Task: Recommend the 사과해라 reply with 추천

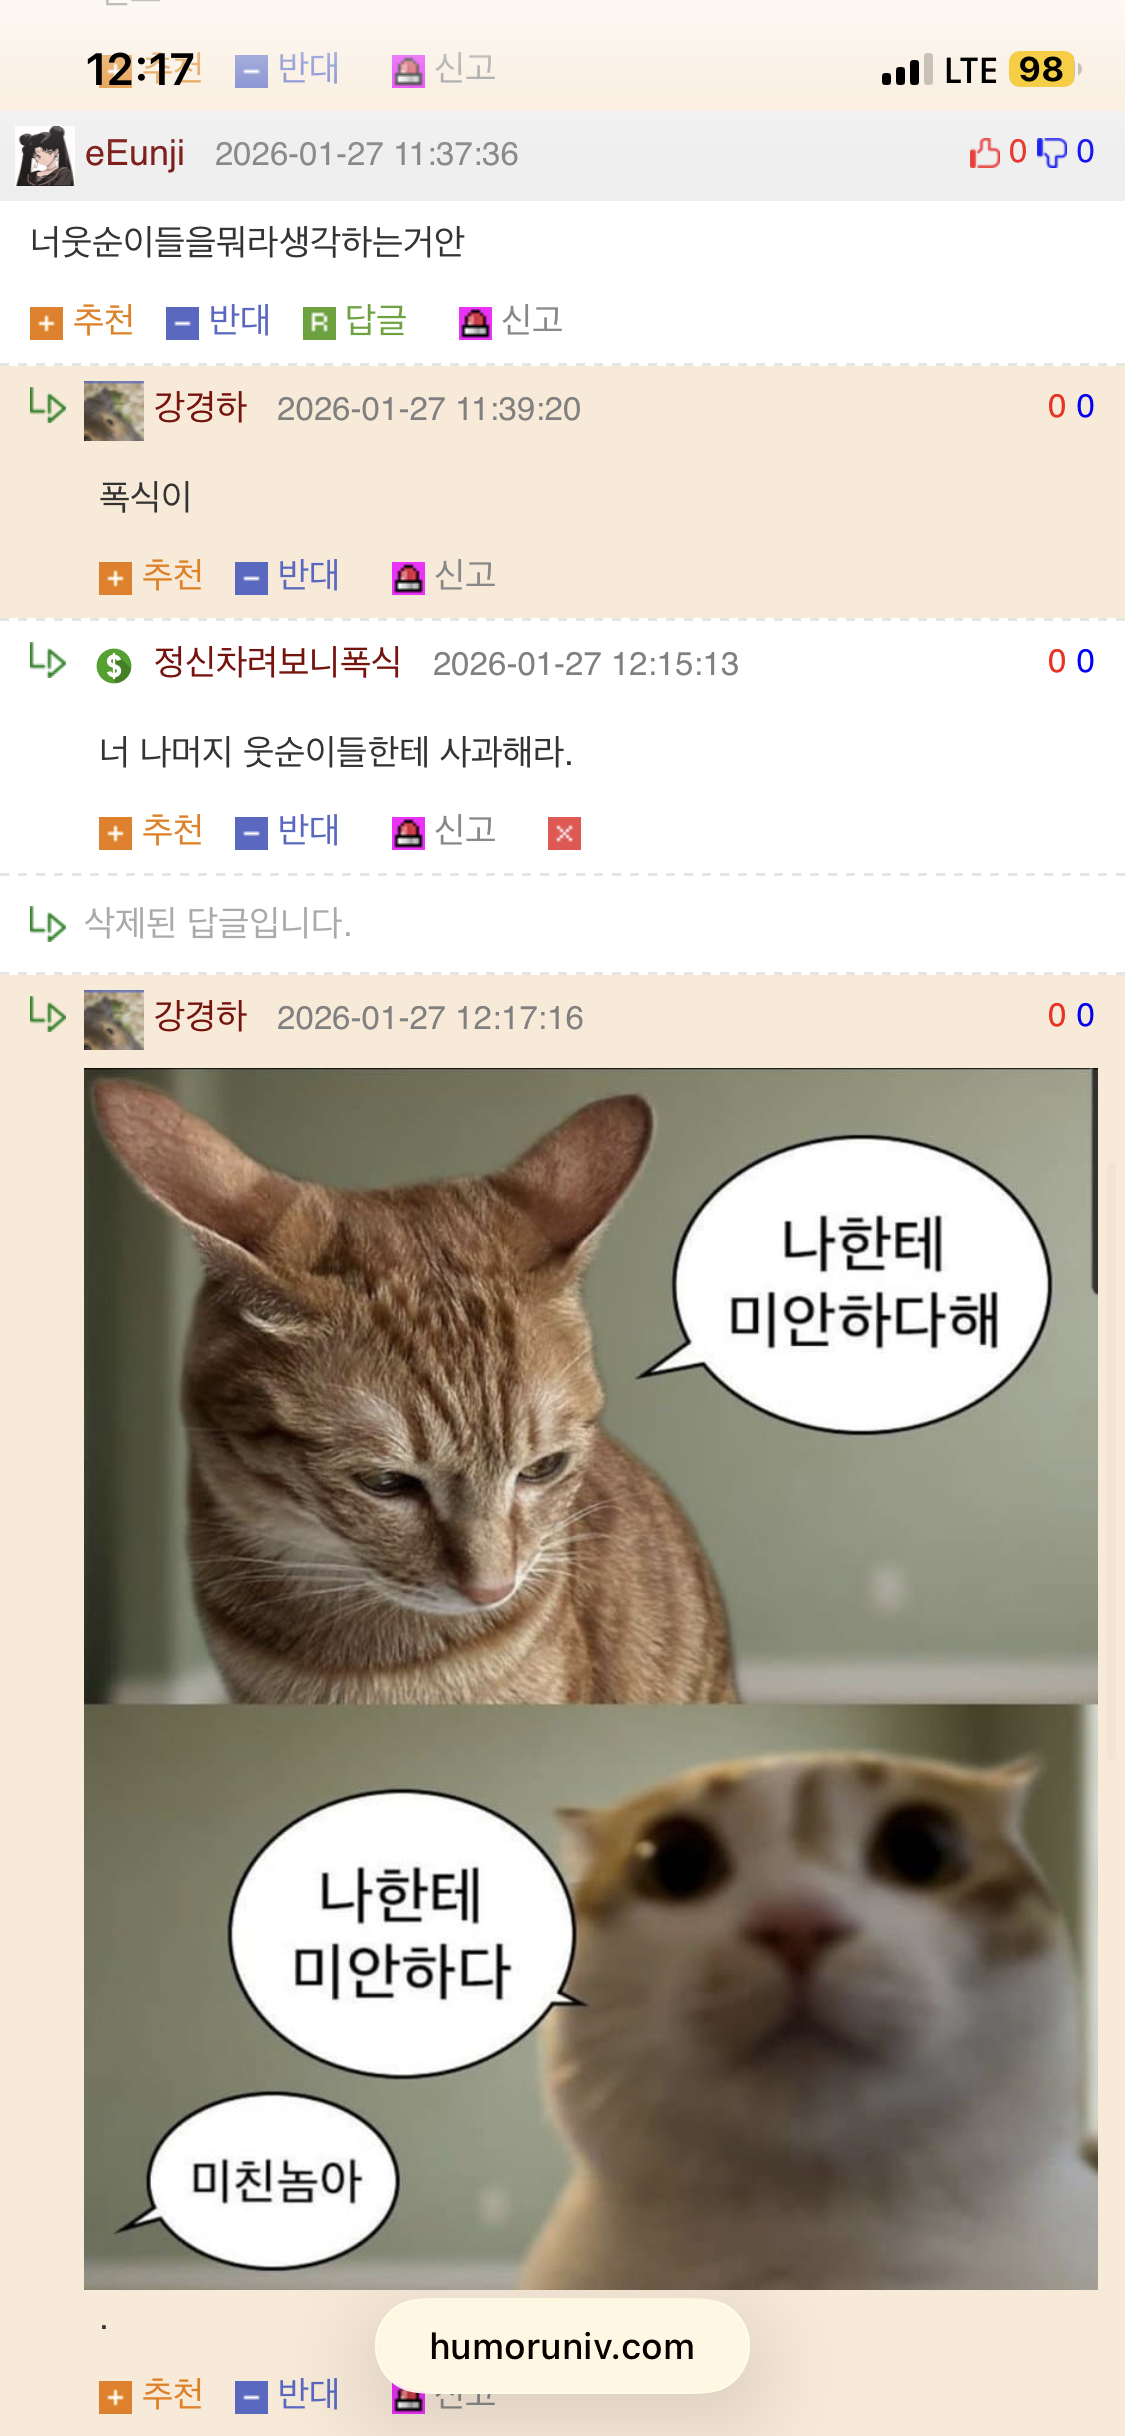Action: (x=151, y=831)
